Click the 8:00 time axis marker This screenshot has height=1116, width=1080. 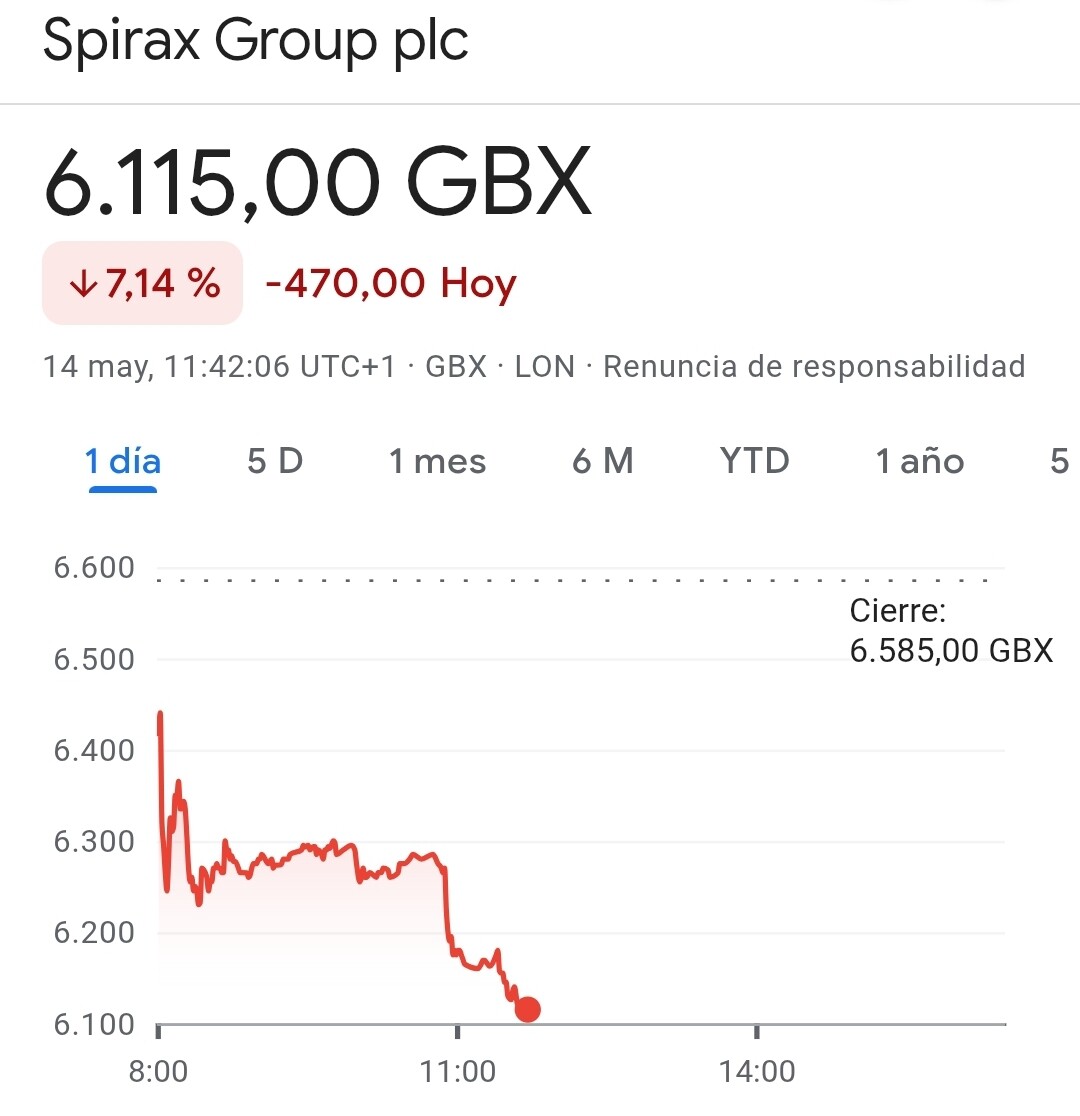158,1071
